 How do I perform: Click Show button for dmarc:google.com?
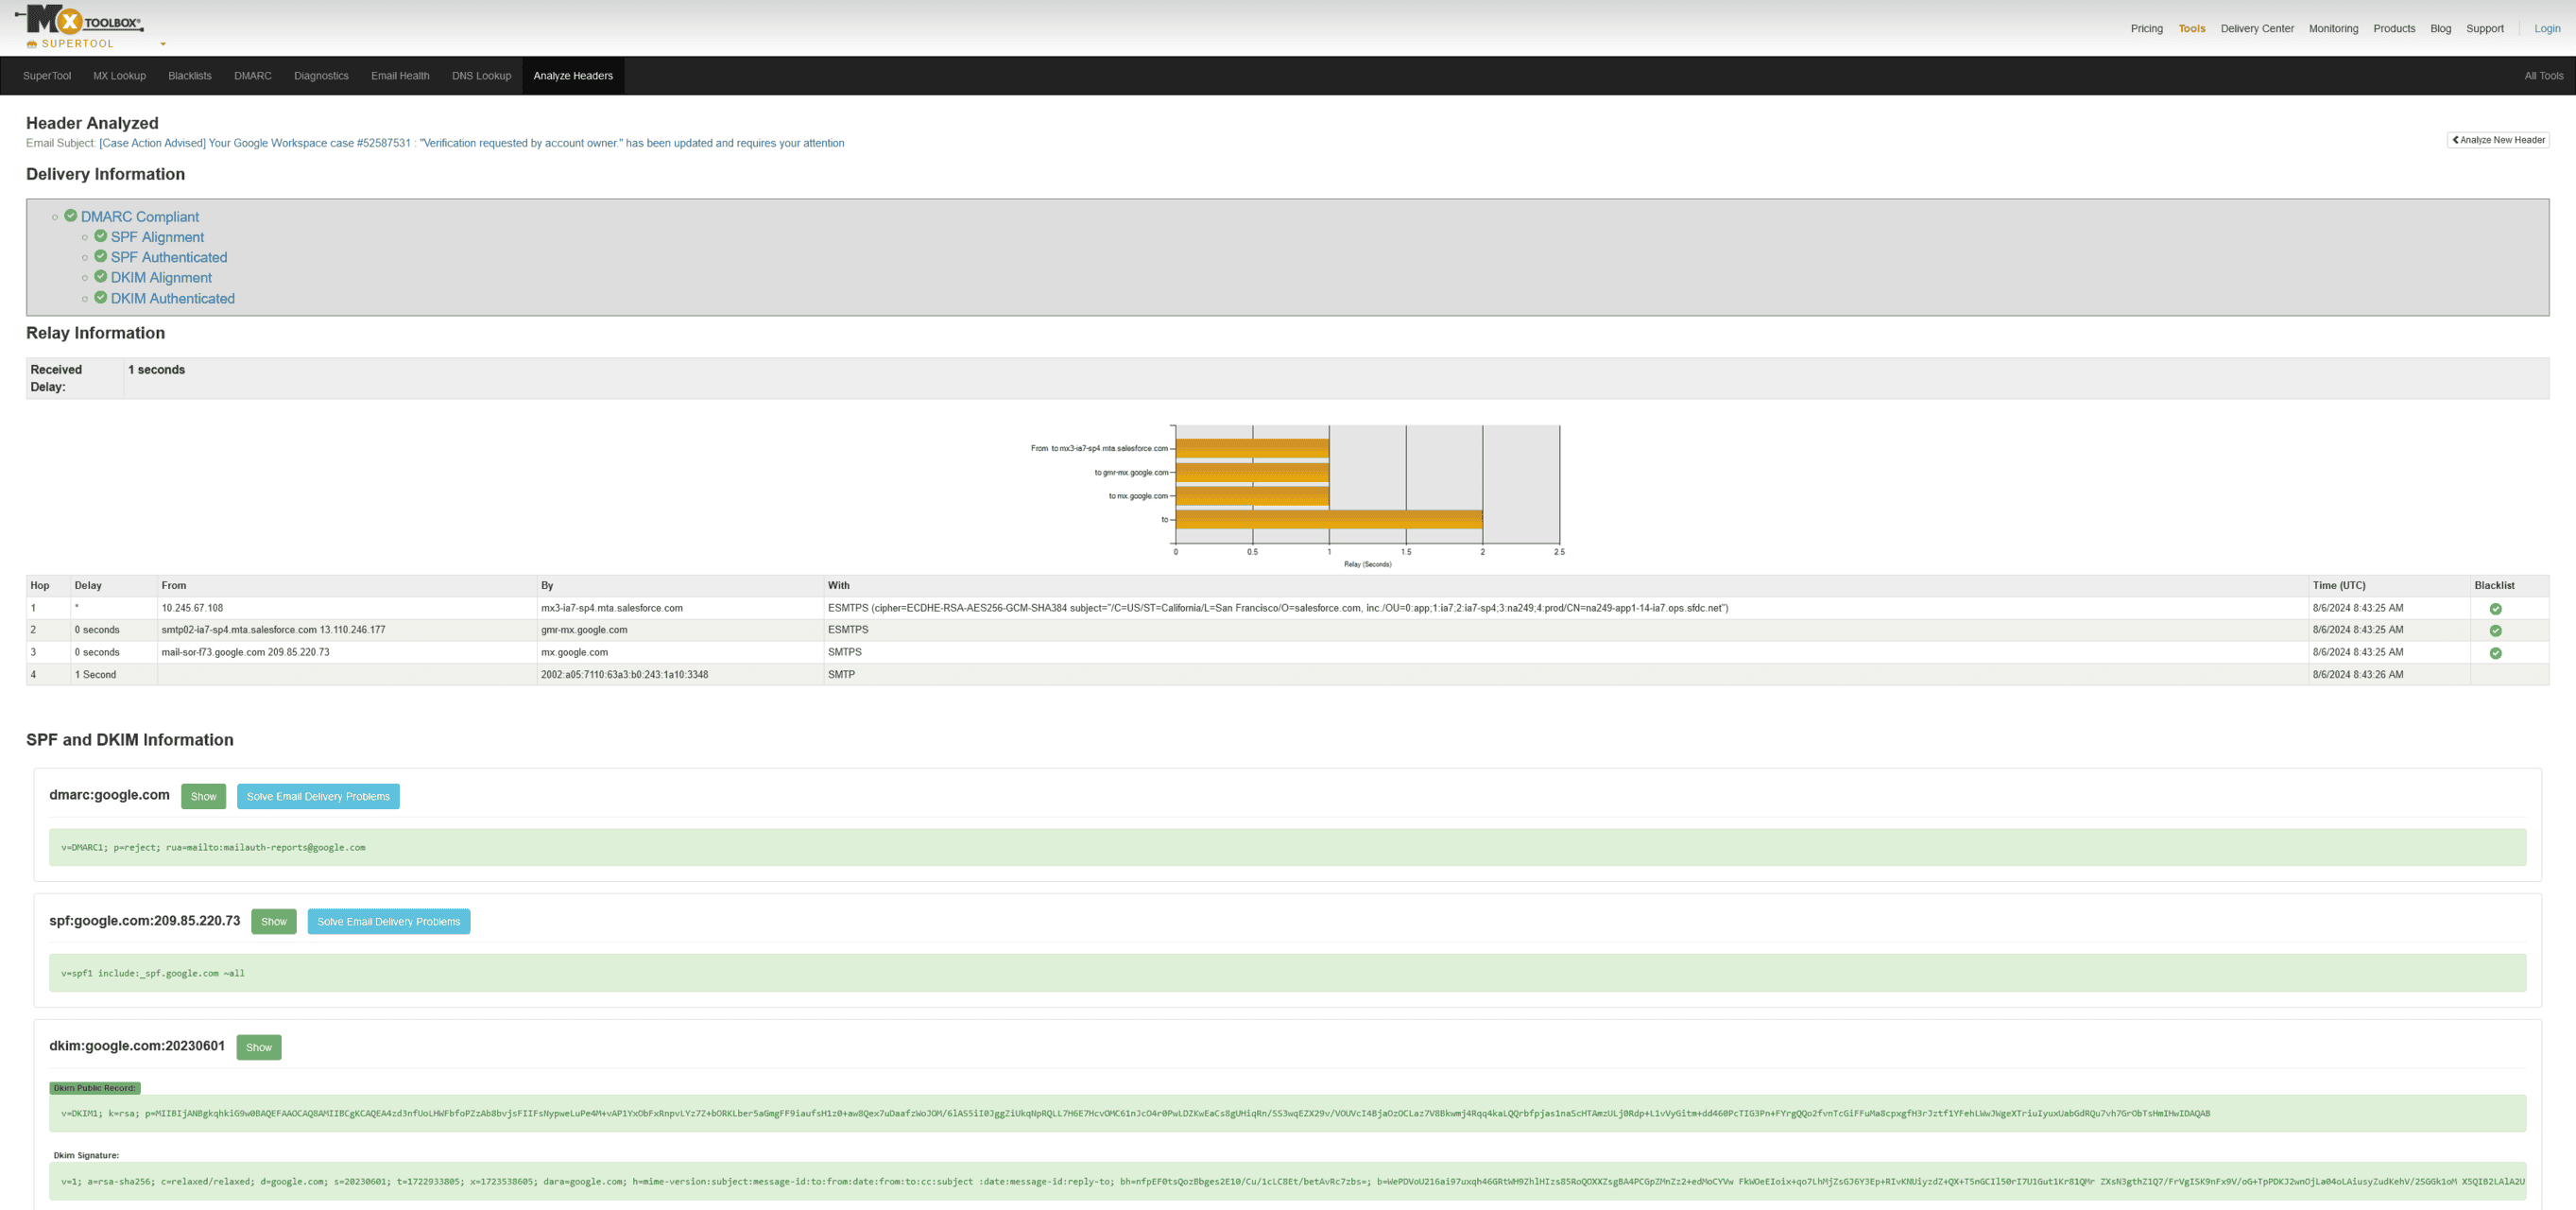coord(203,797)
